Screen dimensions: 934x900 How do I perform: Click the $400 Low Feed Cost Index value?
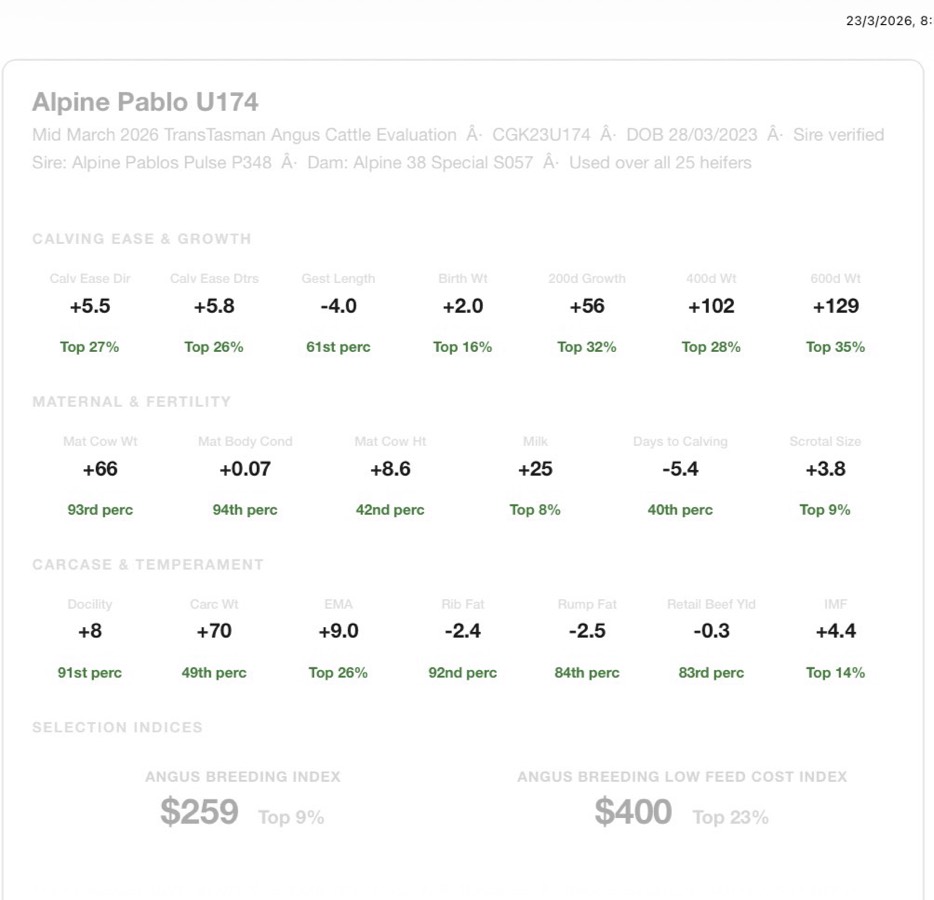pyautogui.click(x=633, y=812)
